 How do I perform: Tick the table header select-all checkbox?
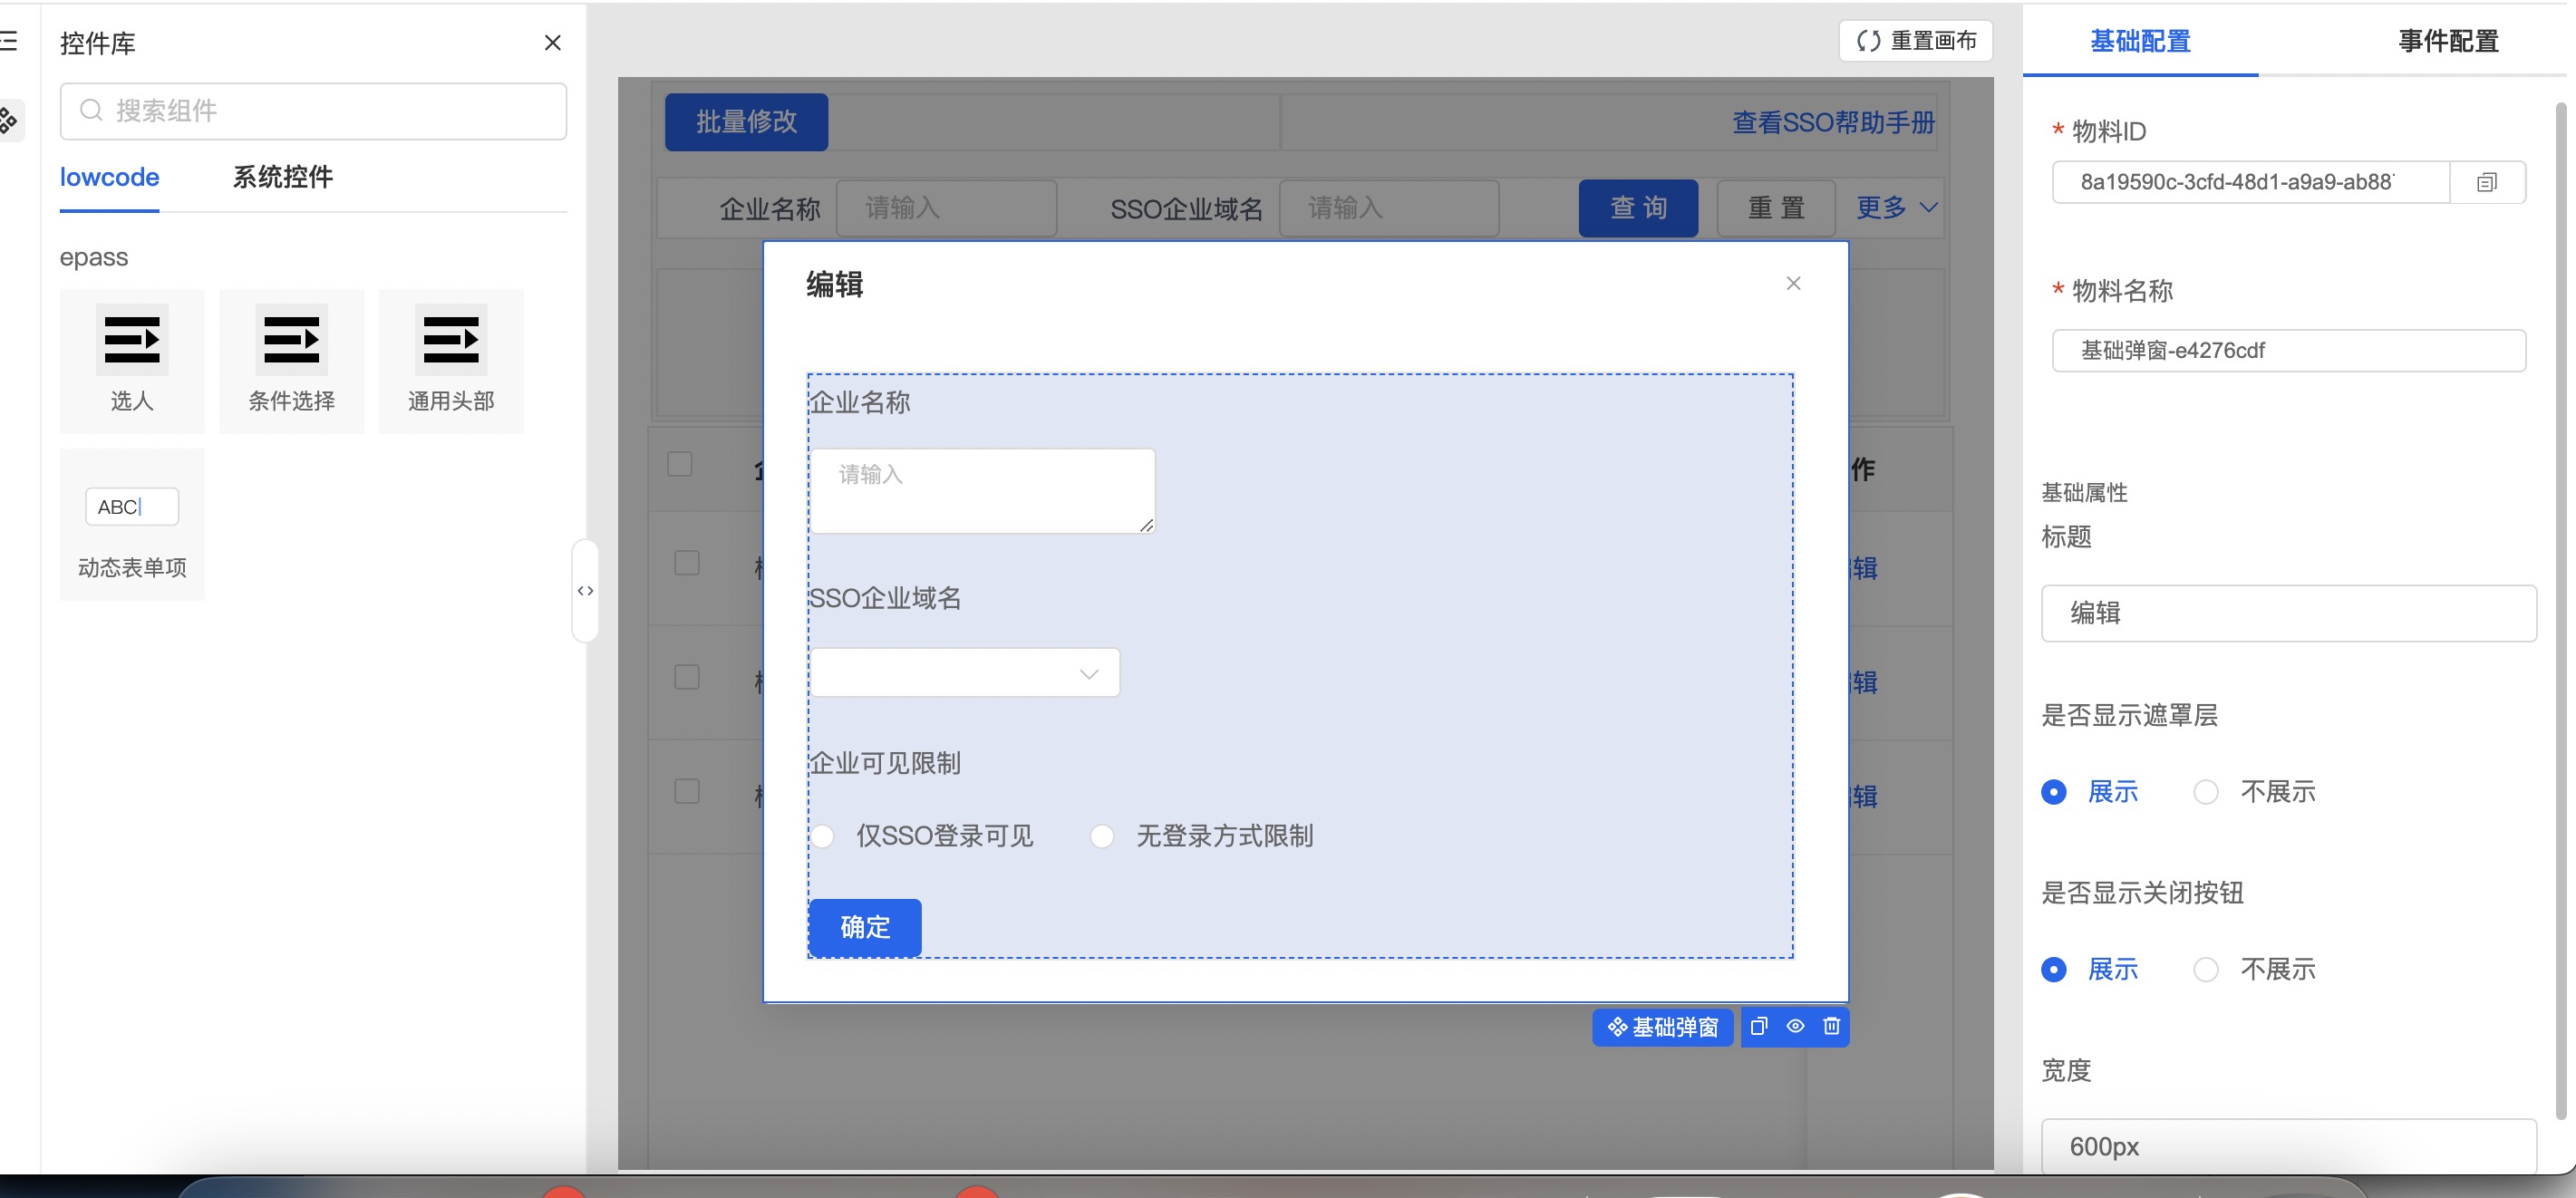pyautogui.click(x=680, y=464)
